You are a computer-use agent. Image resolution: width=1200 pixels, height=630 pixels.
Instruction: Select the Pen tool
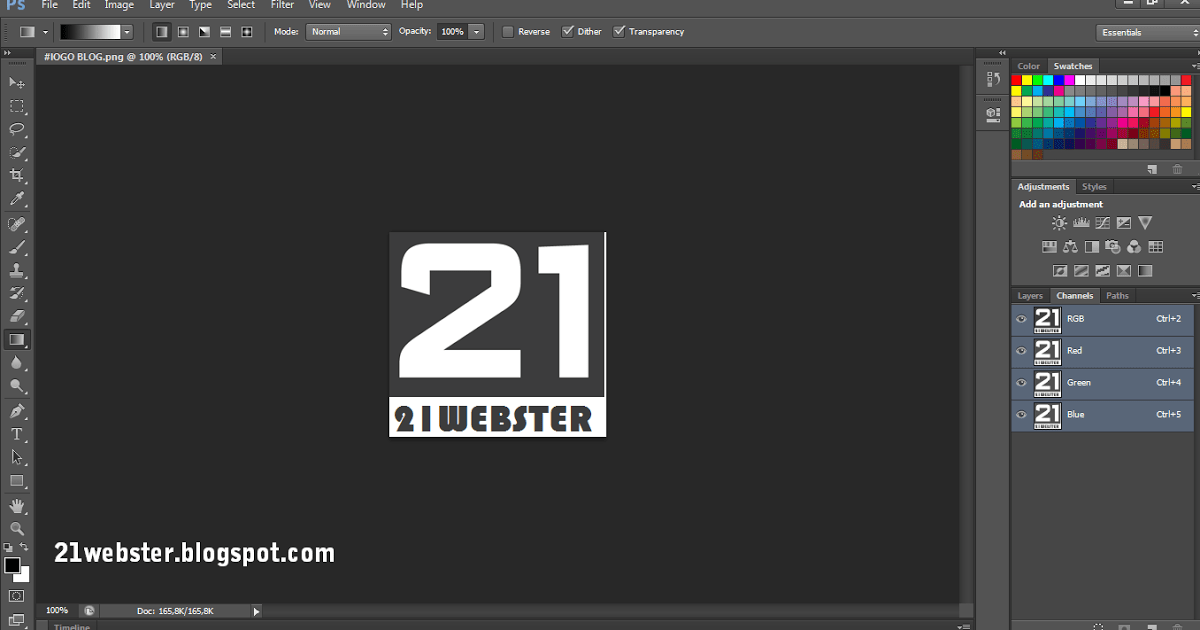(17, 411)
